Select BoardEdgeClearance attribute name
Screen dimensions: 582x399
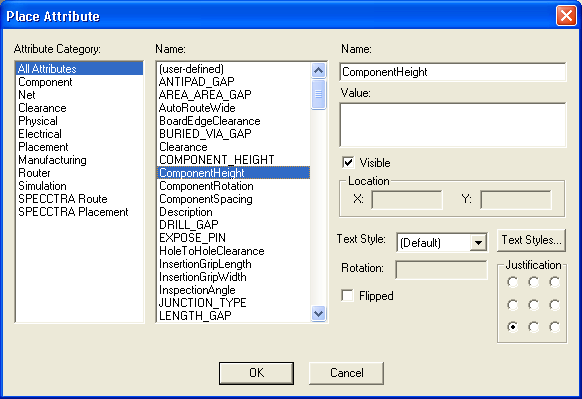coord(234,121)
